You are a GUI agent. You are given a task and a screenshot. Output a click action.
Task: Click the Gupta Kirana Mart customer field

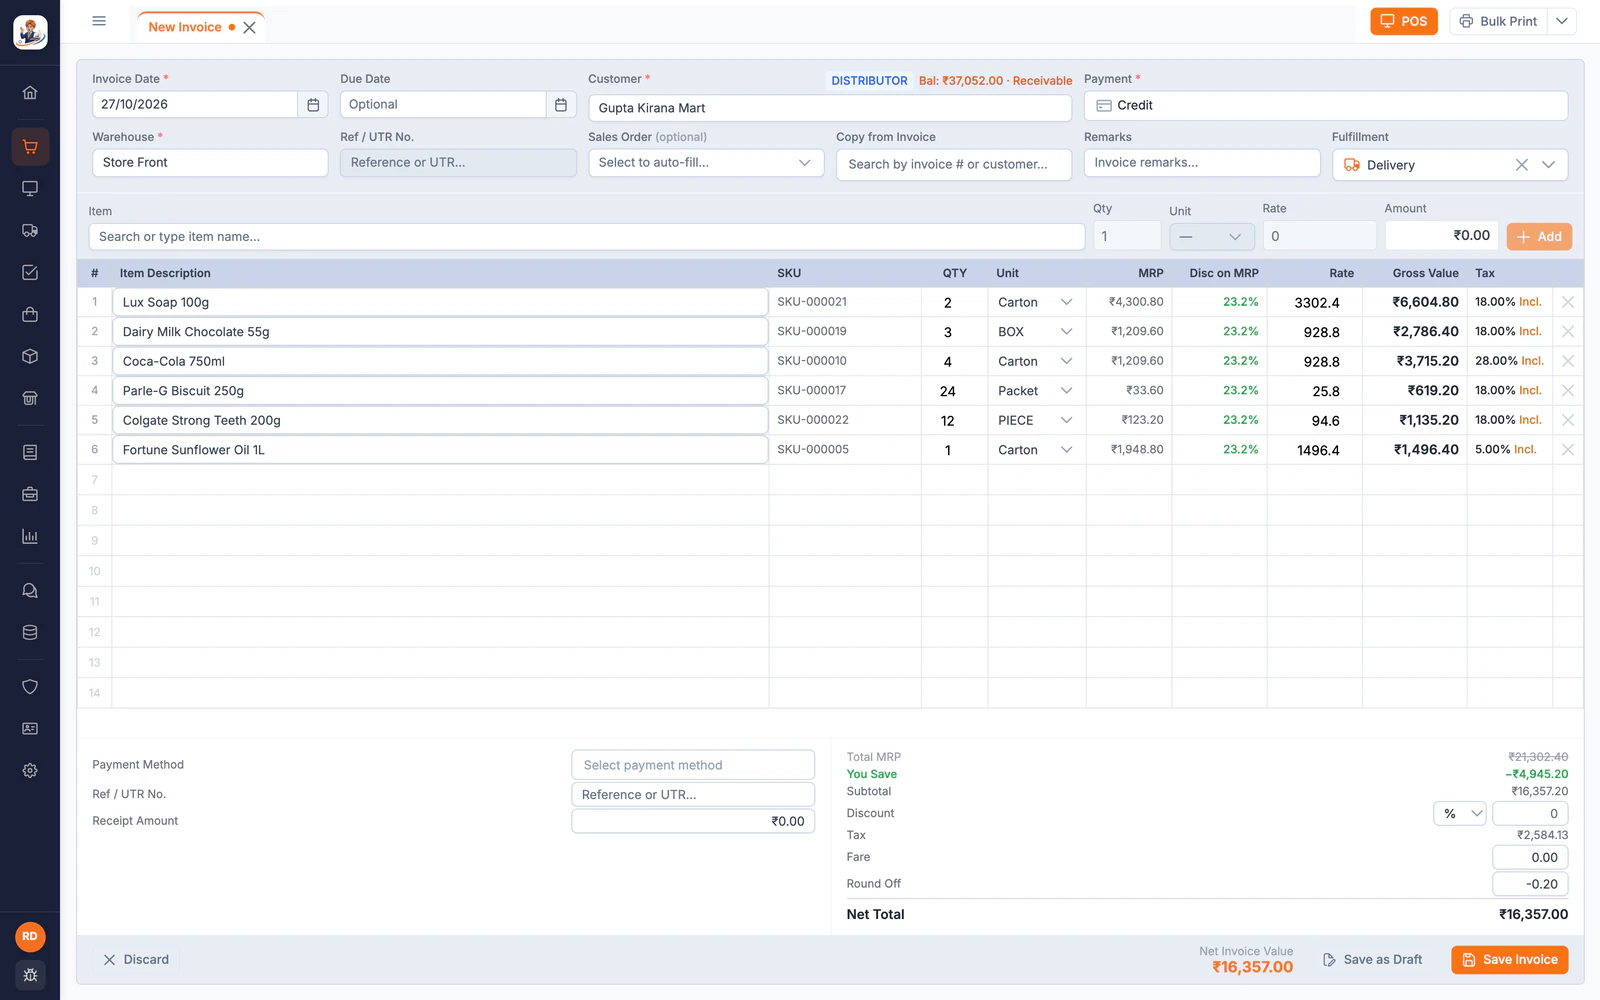pos(830,108)
